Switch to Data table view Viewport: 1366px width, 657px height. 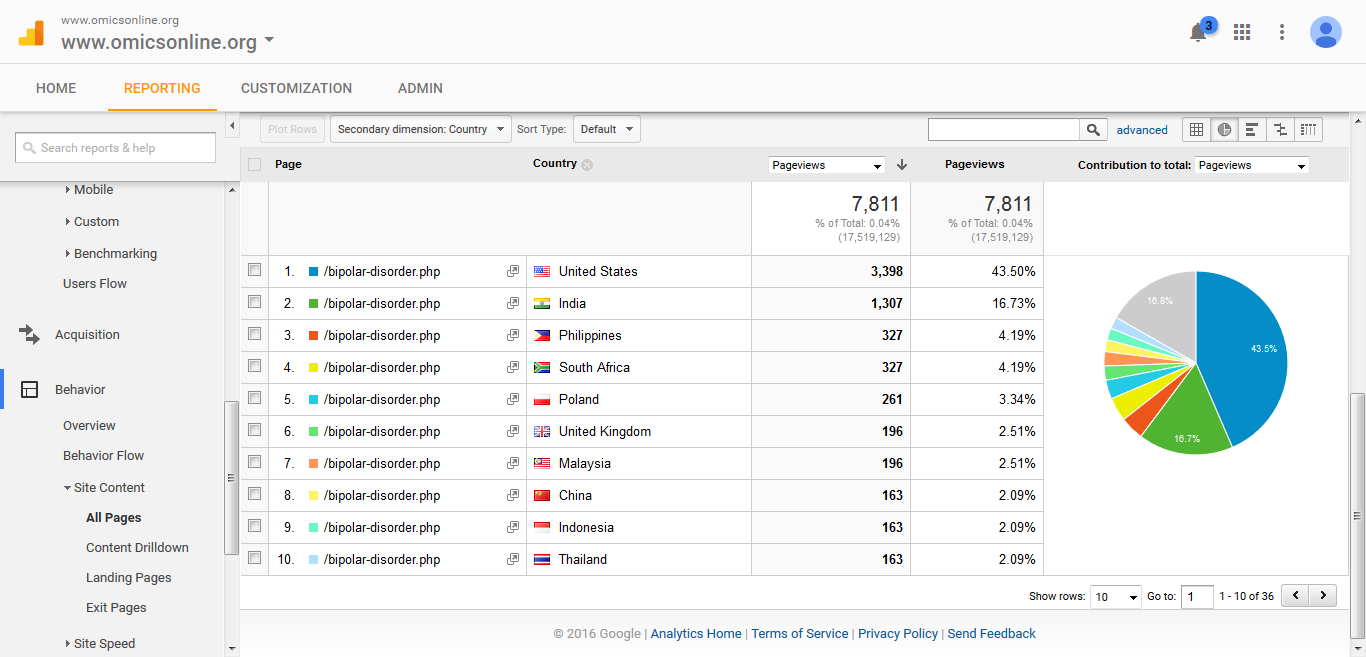[1197, 129]
